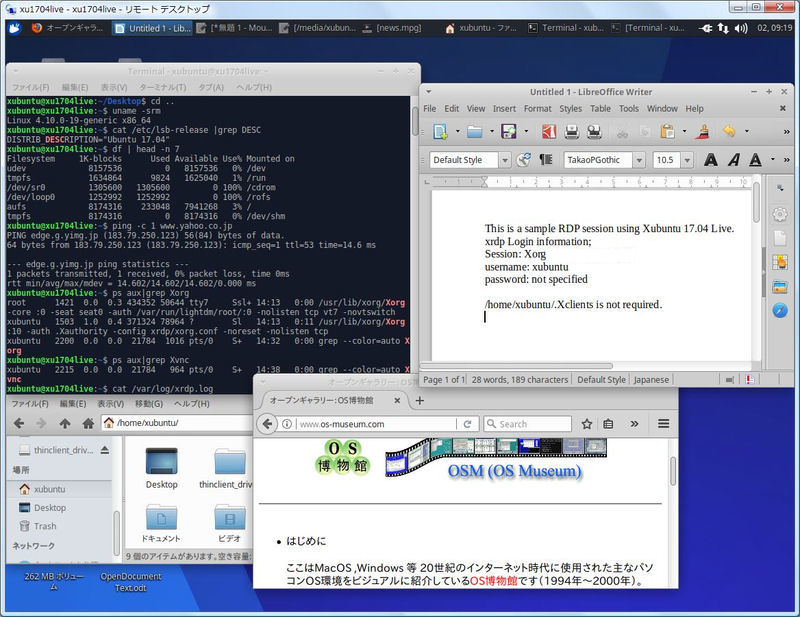800x617 pixels.
Task: Click the Paste clipboard icon in Writer
Action: pos(667,132)
